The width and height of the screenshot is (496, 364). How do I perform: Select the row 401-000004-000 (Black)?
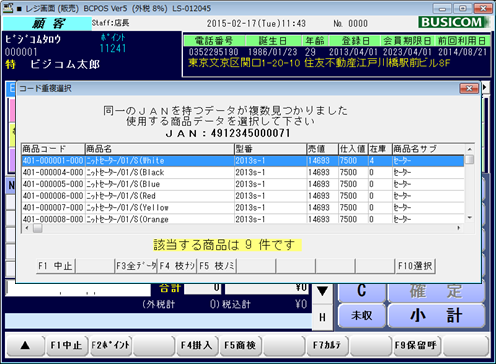[243, 172]
